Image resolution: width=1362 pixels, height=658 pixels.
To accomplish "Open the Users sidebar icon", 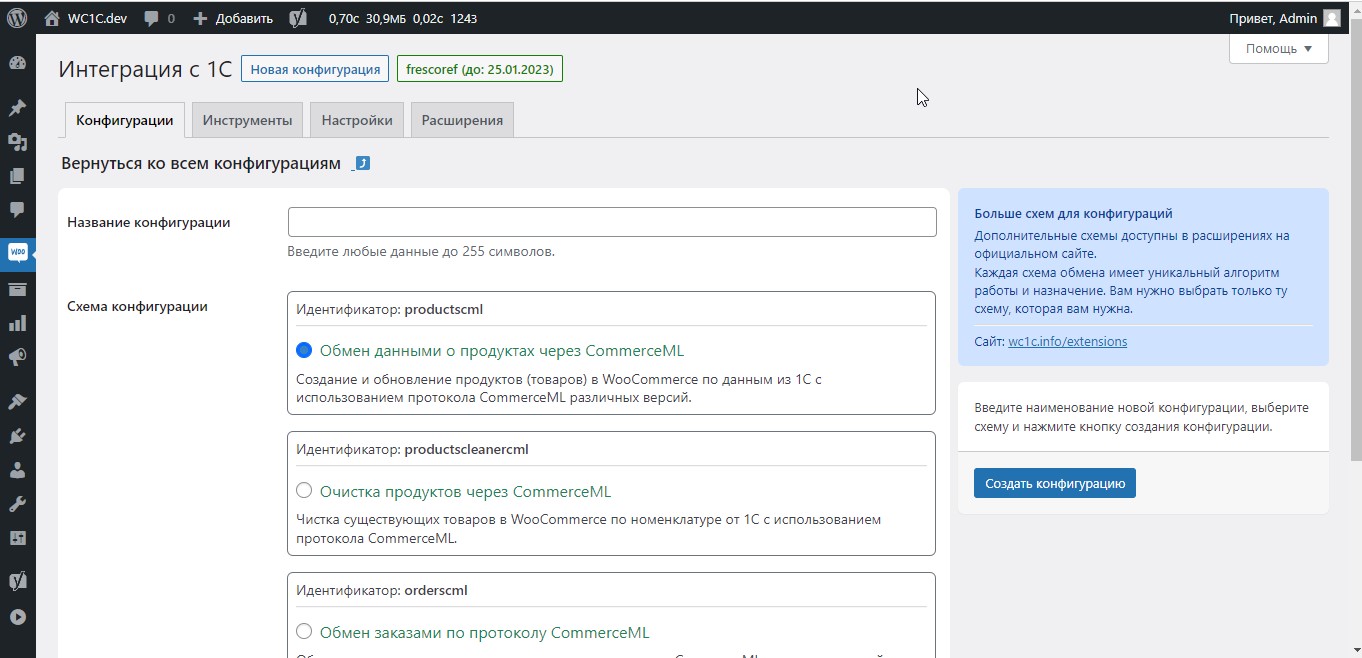I will (17, 470).
